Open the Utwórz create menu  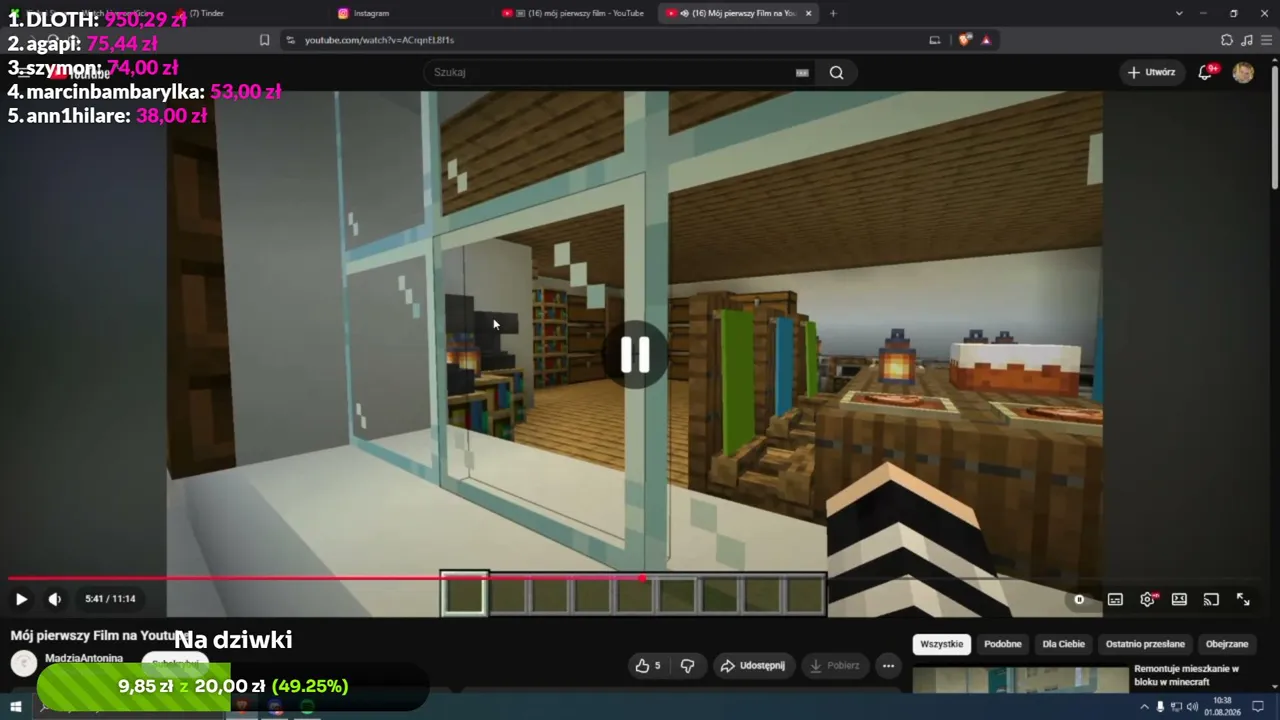[x=1151, y=72]
